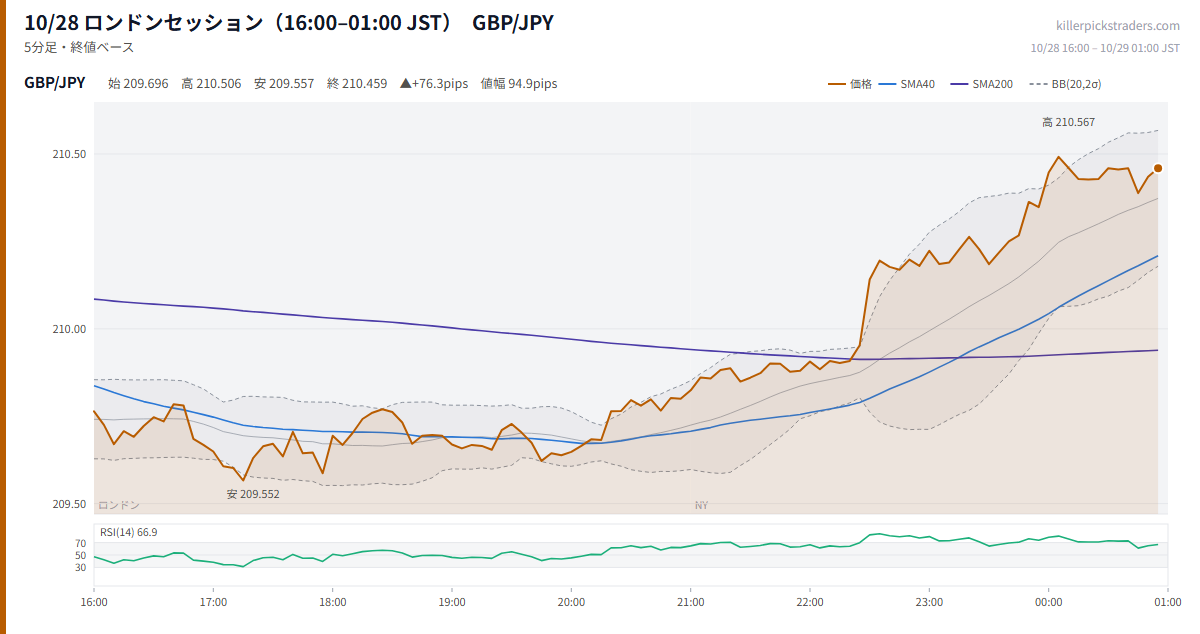This screenshot has width=1200, height=634.
Task: Click the RSI 70 level label
Action: click(80, 544)
